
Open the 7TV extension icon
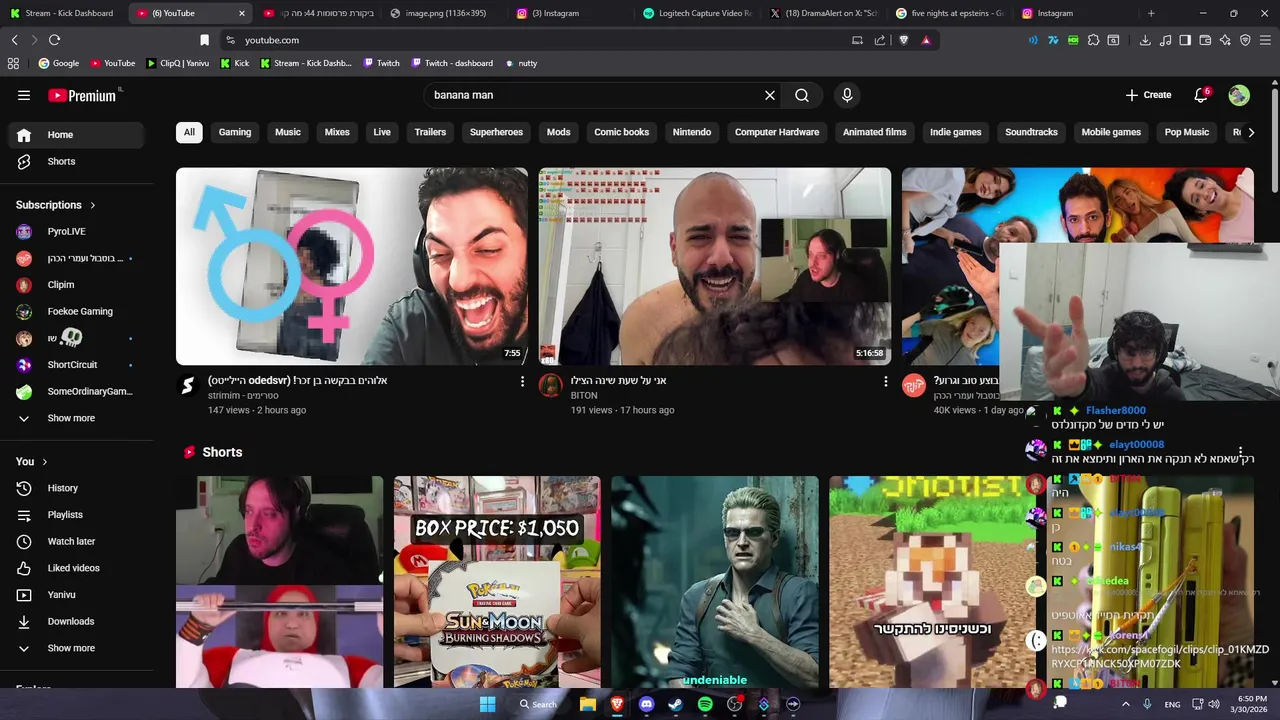(1053, 40)
